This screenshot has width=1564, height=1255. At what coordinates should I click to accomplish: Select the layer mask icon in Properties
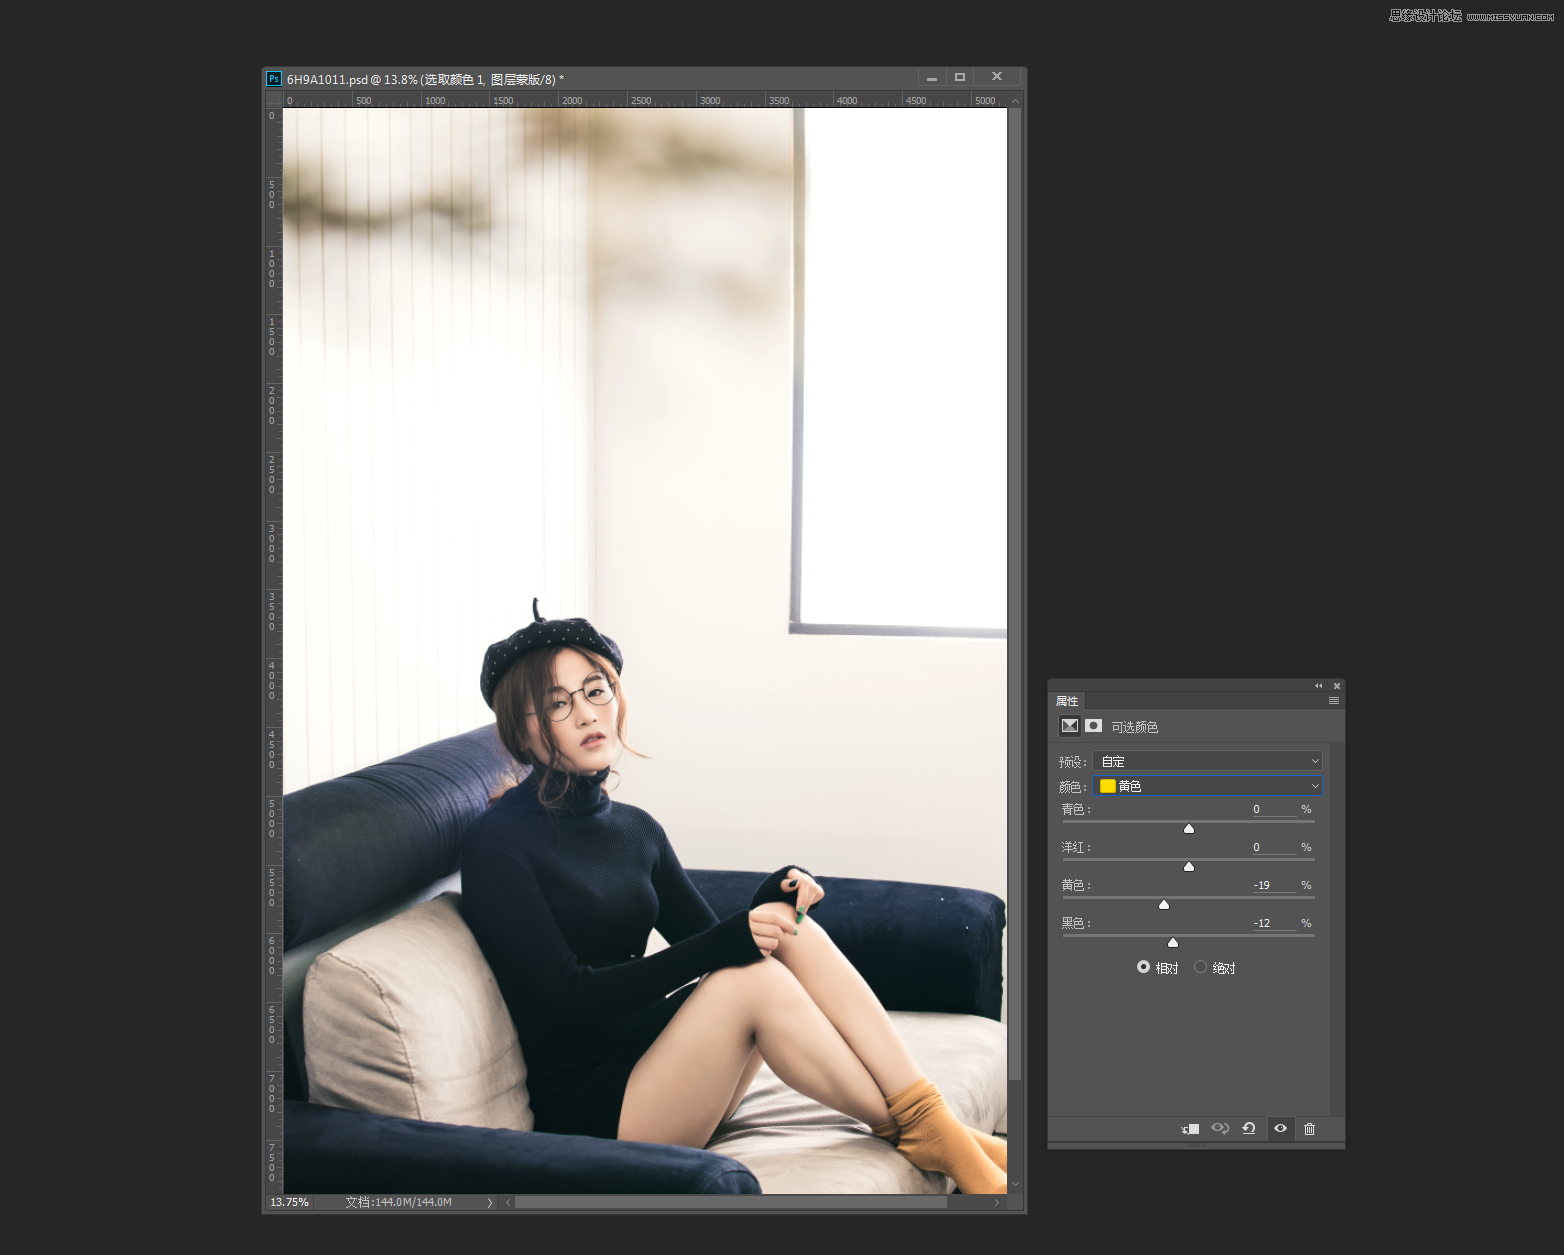coord(1094,726)
